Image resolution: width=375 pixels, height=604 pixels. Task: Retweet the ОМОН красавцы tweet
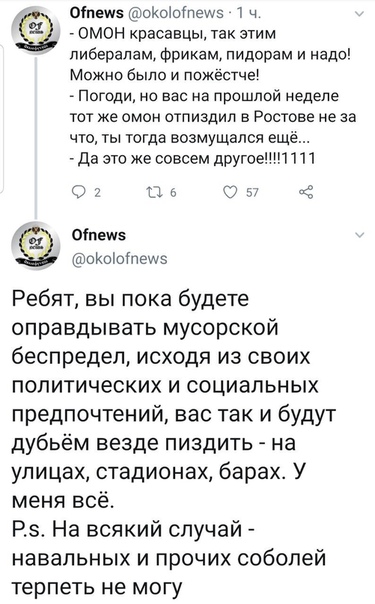pyautogui.click(x=154, y=192)
